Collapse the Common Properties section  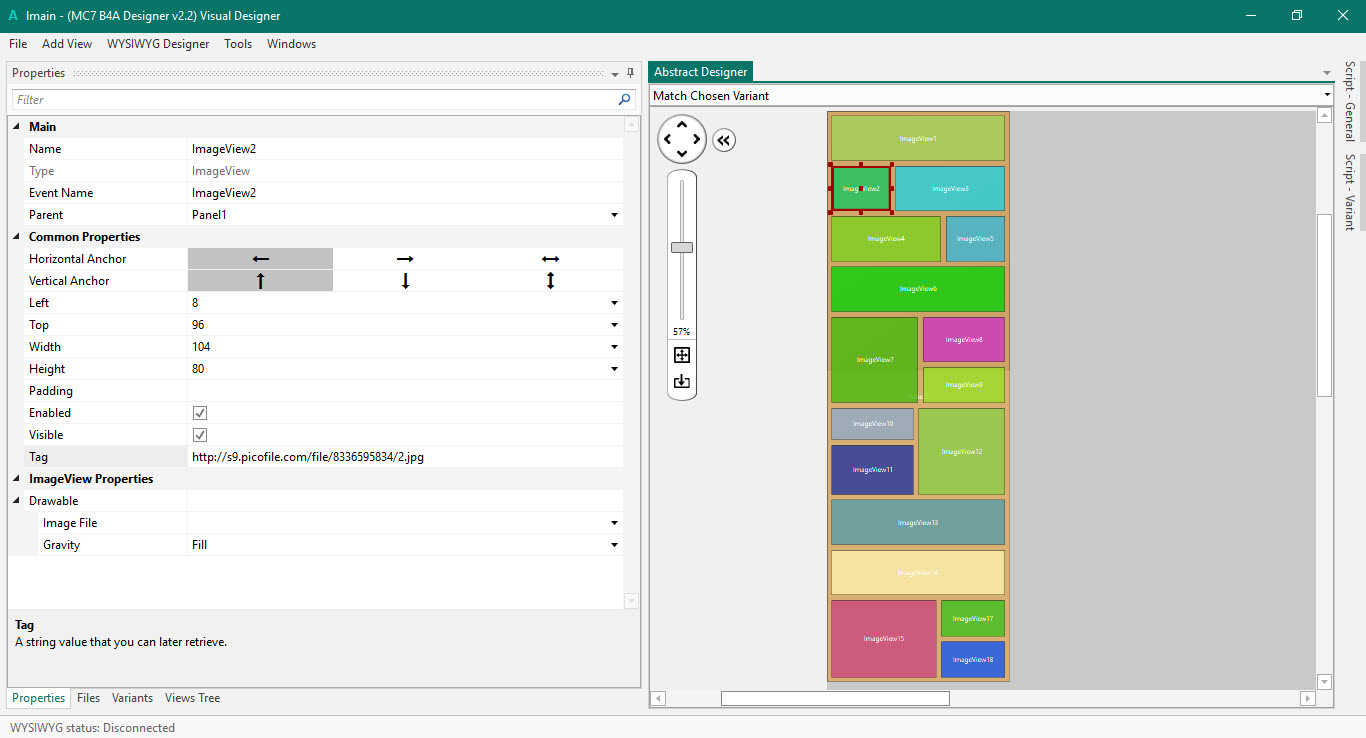(16, 237)
